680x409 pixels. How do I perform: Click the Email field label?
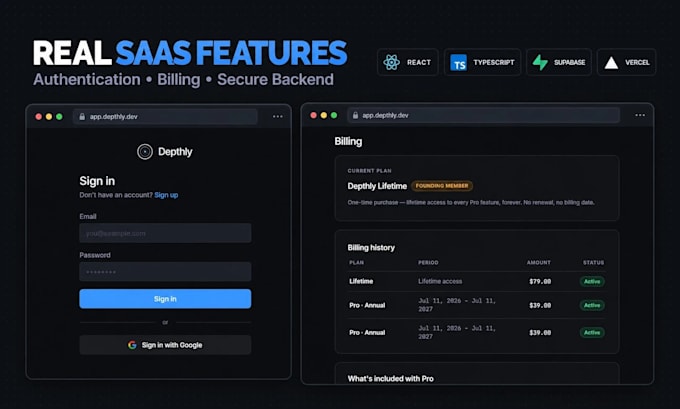tap(88, 216)
